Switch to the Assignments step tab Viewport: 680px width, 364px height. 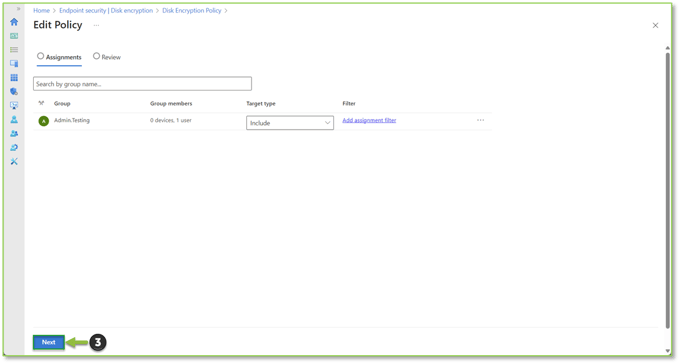(59, 57)
